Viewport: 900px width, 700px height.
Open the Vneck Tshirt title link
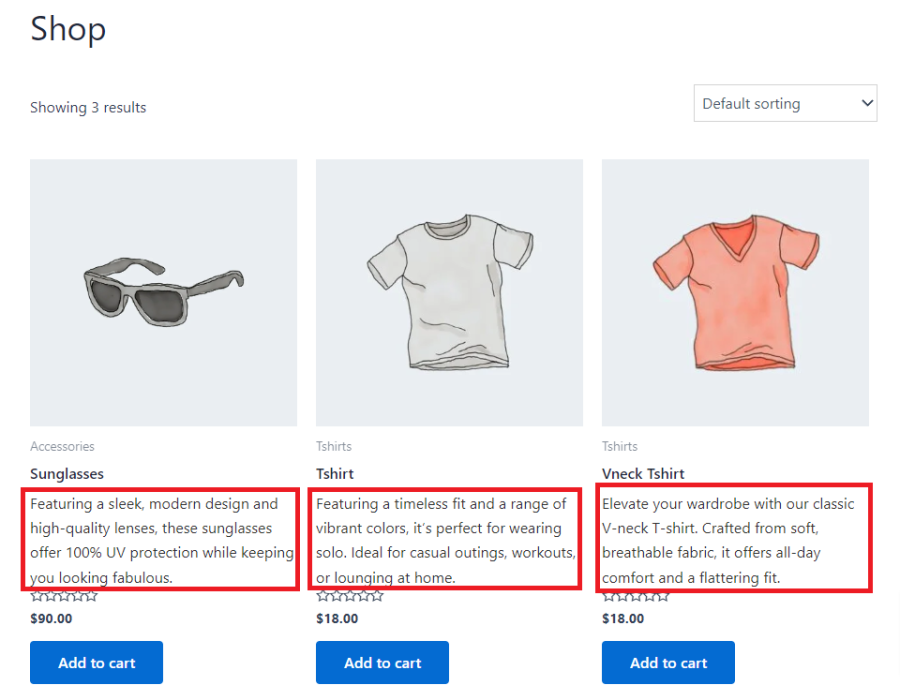[643, 474]
